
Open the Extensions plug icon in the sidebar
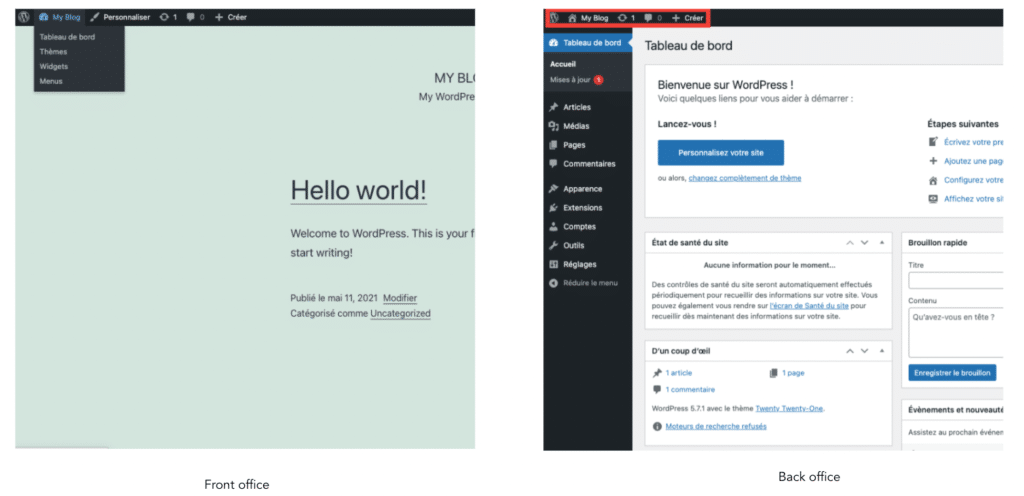point(554,208)
